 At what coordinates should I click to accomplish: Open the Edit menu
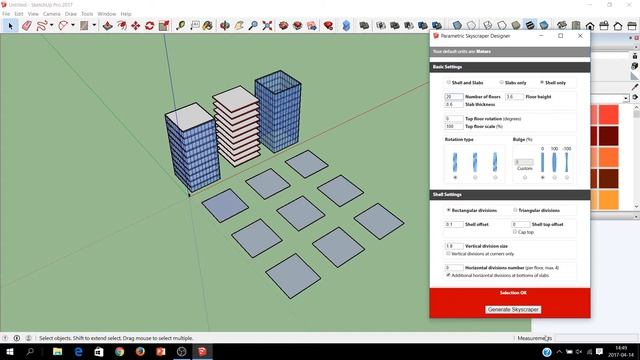tap(19, 14)
